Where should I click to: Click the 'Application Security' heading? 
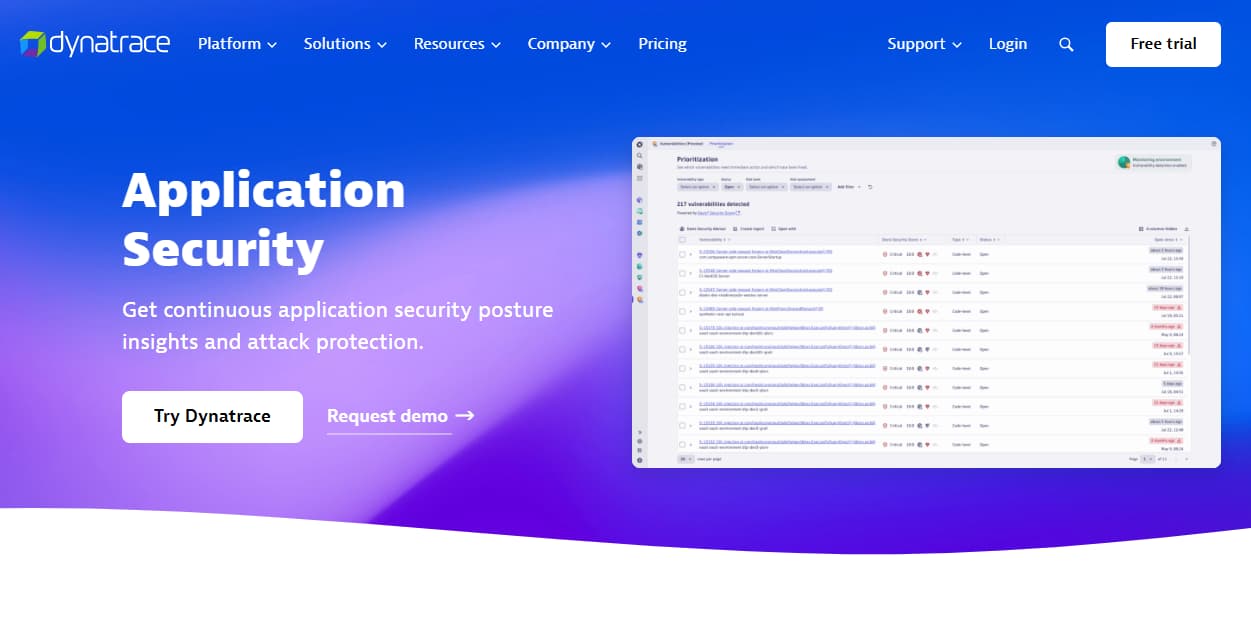pyautogui.click(x=264, y=219)
